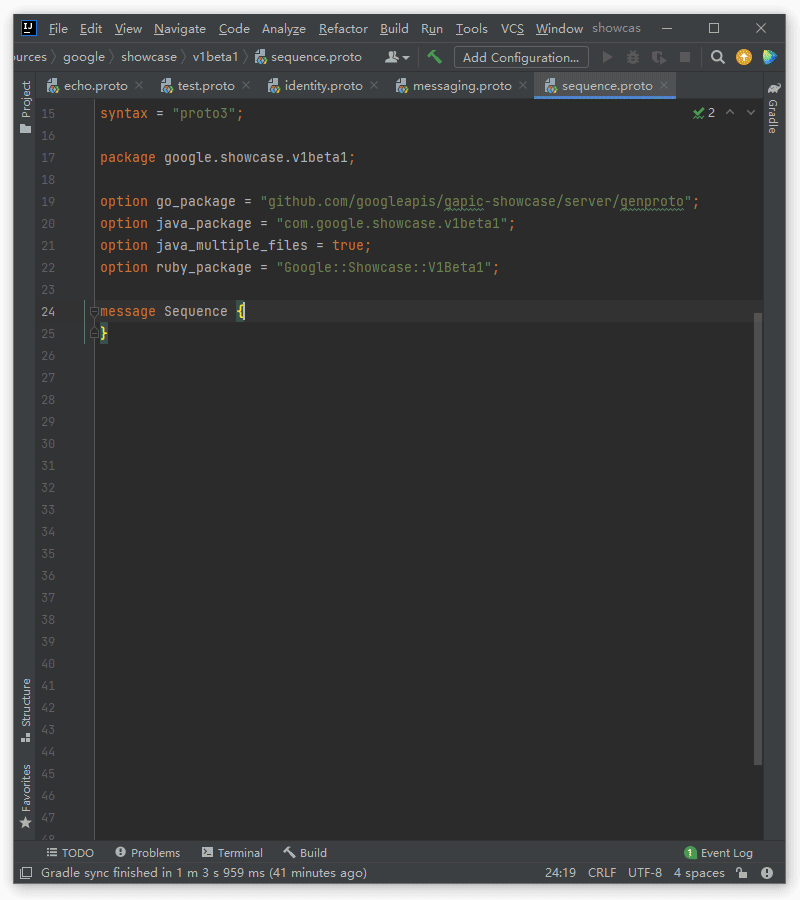Open Search Everywhere magnifier icon
This screenshot has width=800, height=900.
pyautogui.click(x=717, y=57)
